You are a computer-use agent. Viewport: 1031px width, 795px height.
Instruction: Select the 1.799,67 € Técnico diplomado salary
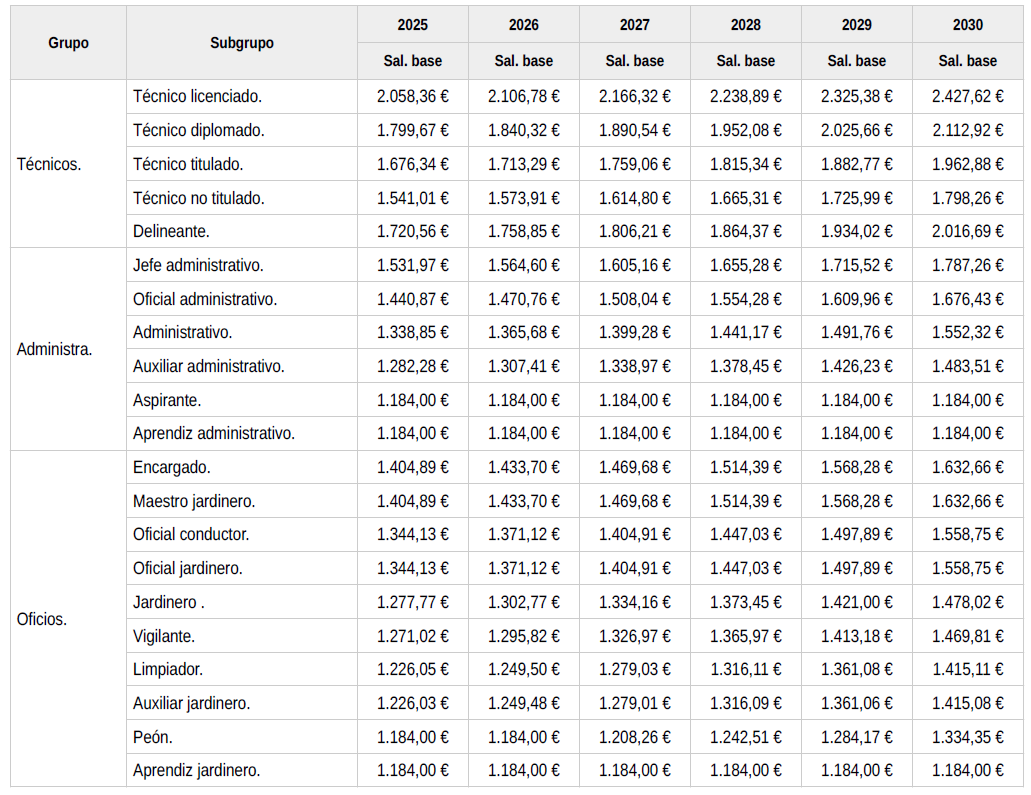tap(412, 130)
